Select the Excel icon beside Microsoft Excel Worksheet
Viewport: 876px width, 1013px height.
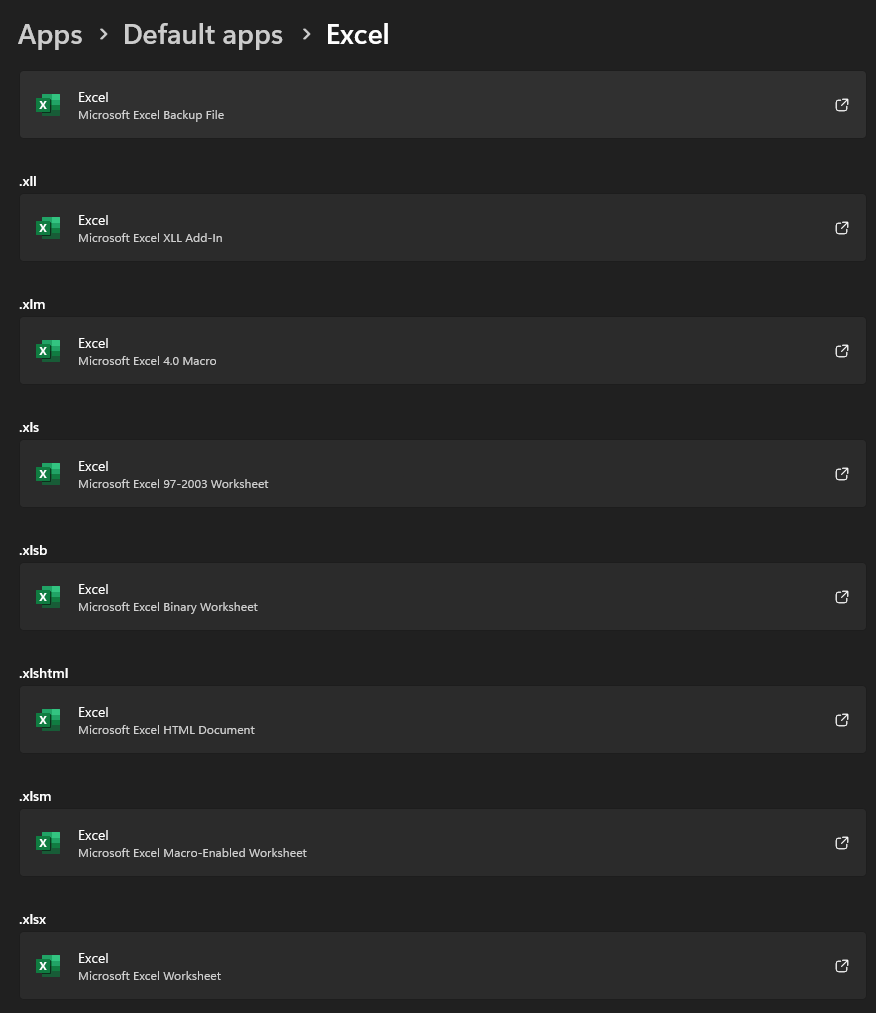click(48, 965)
